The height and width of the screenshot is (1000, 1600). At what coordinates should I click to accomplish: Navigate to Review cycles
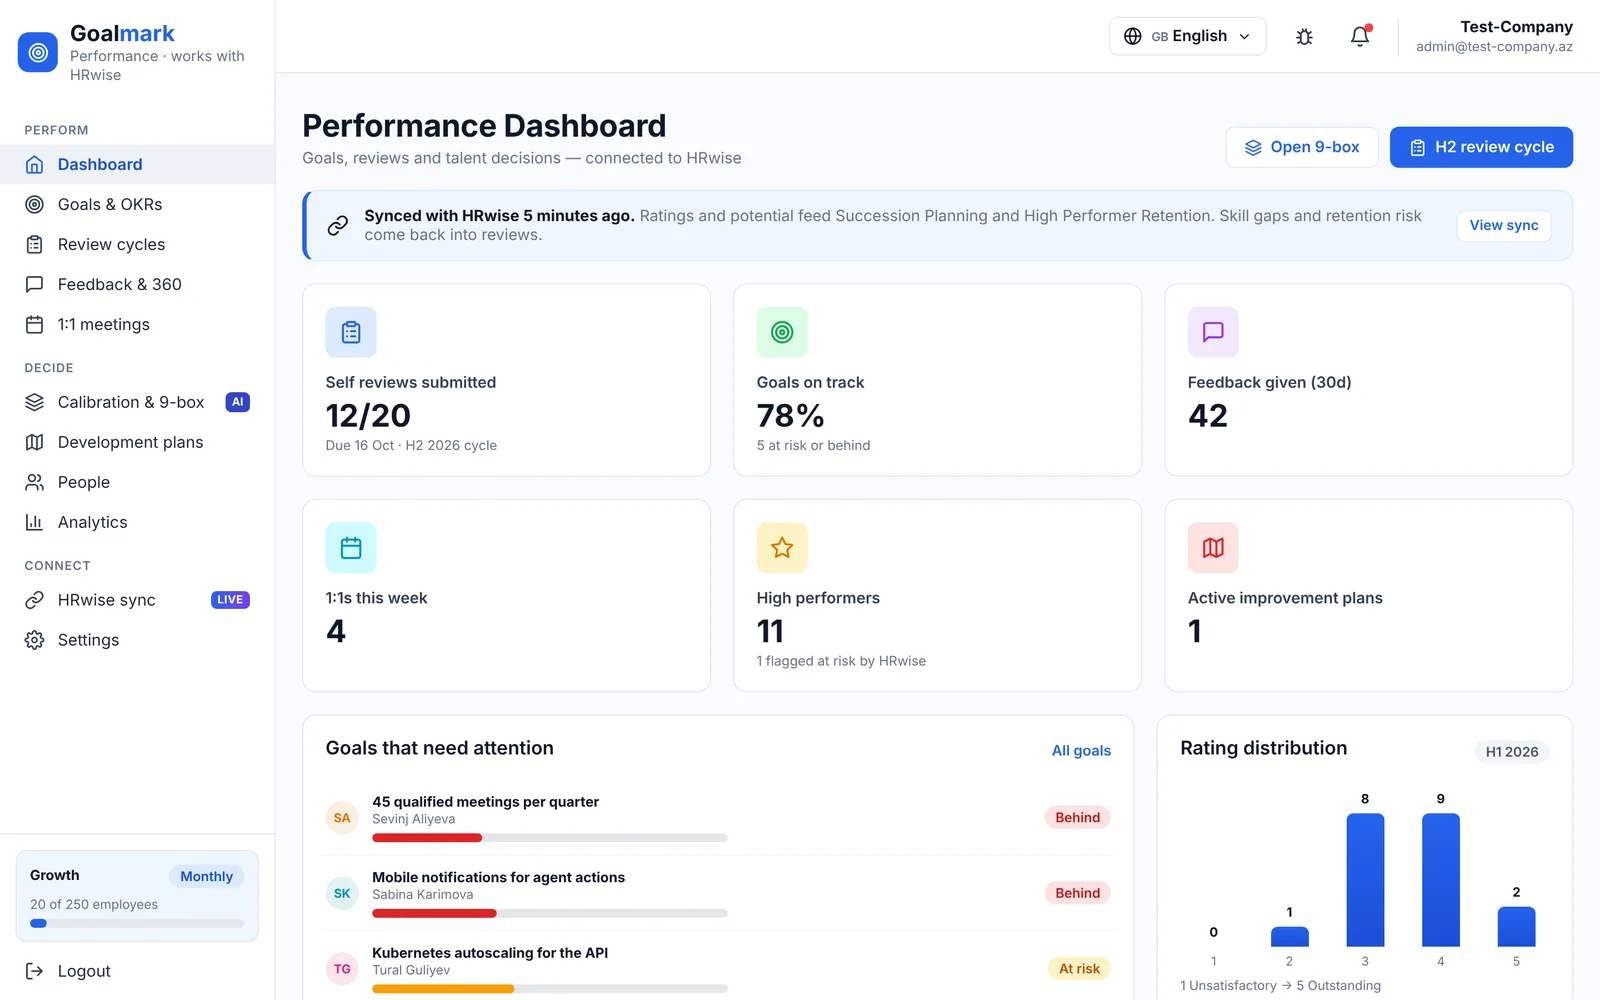point(137,245)
